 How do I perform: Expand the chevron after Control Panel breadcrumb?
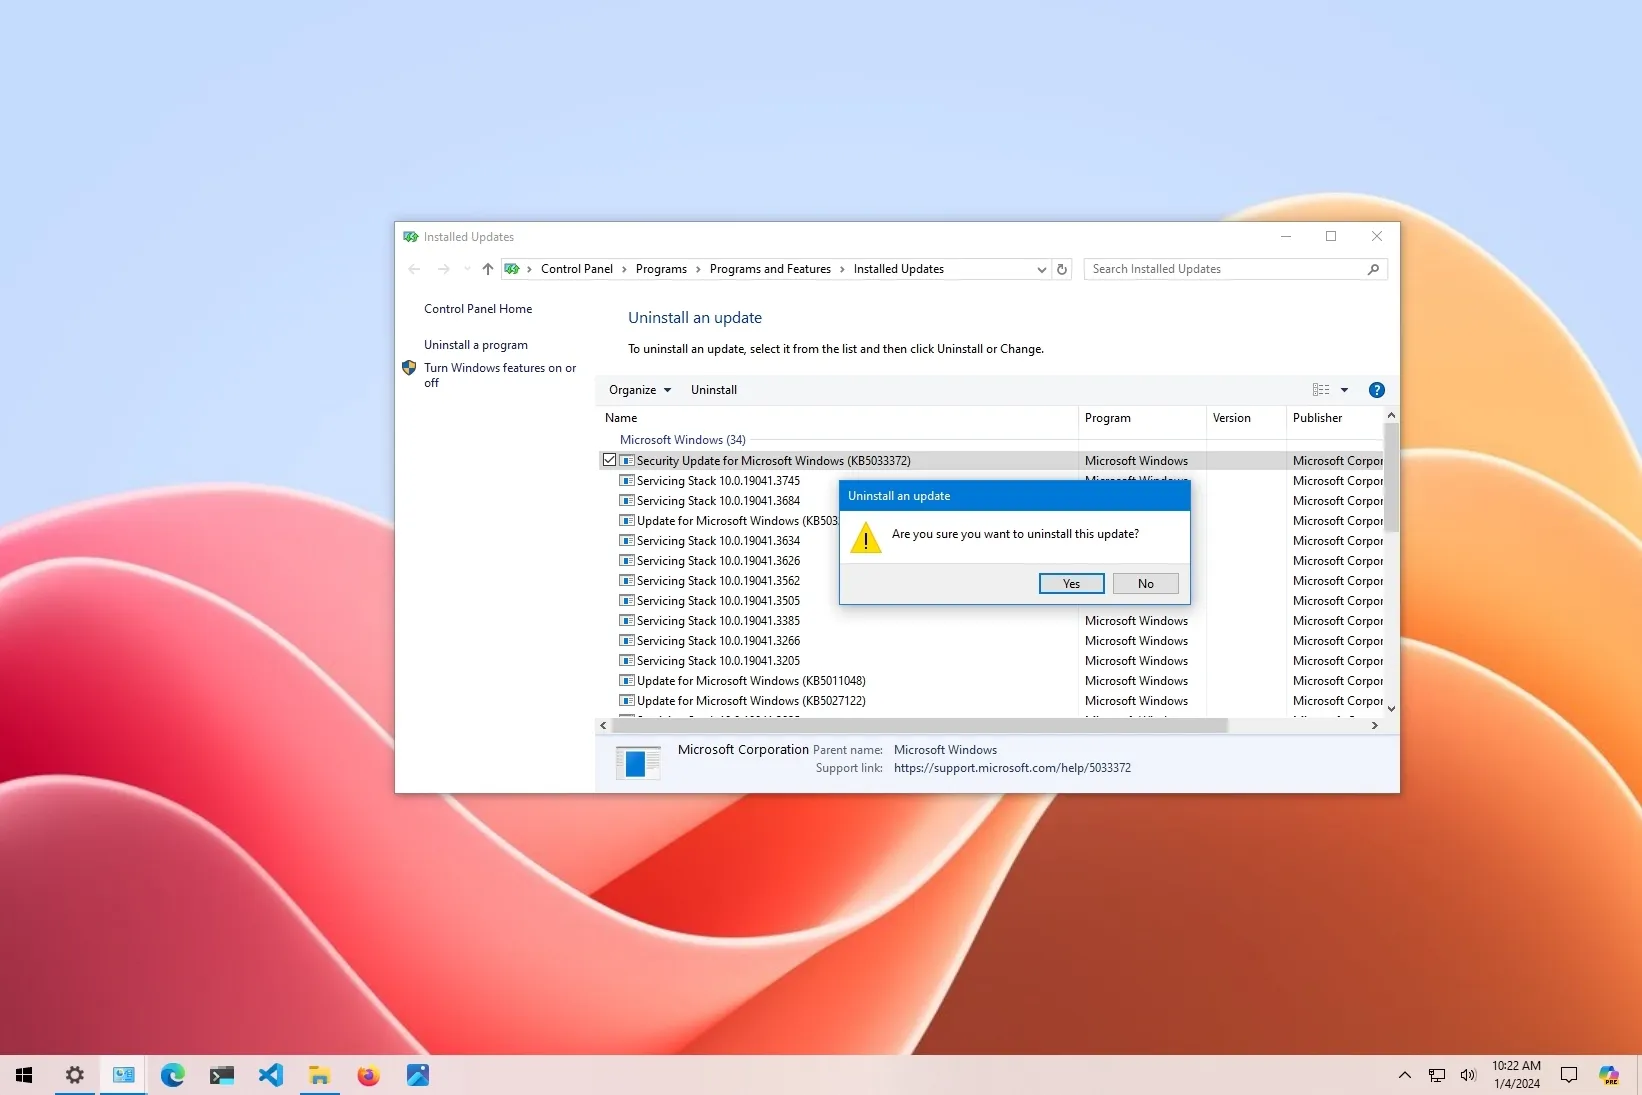624,269
